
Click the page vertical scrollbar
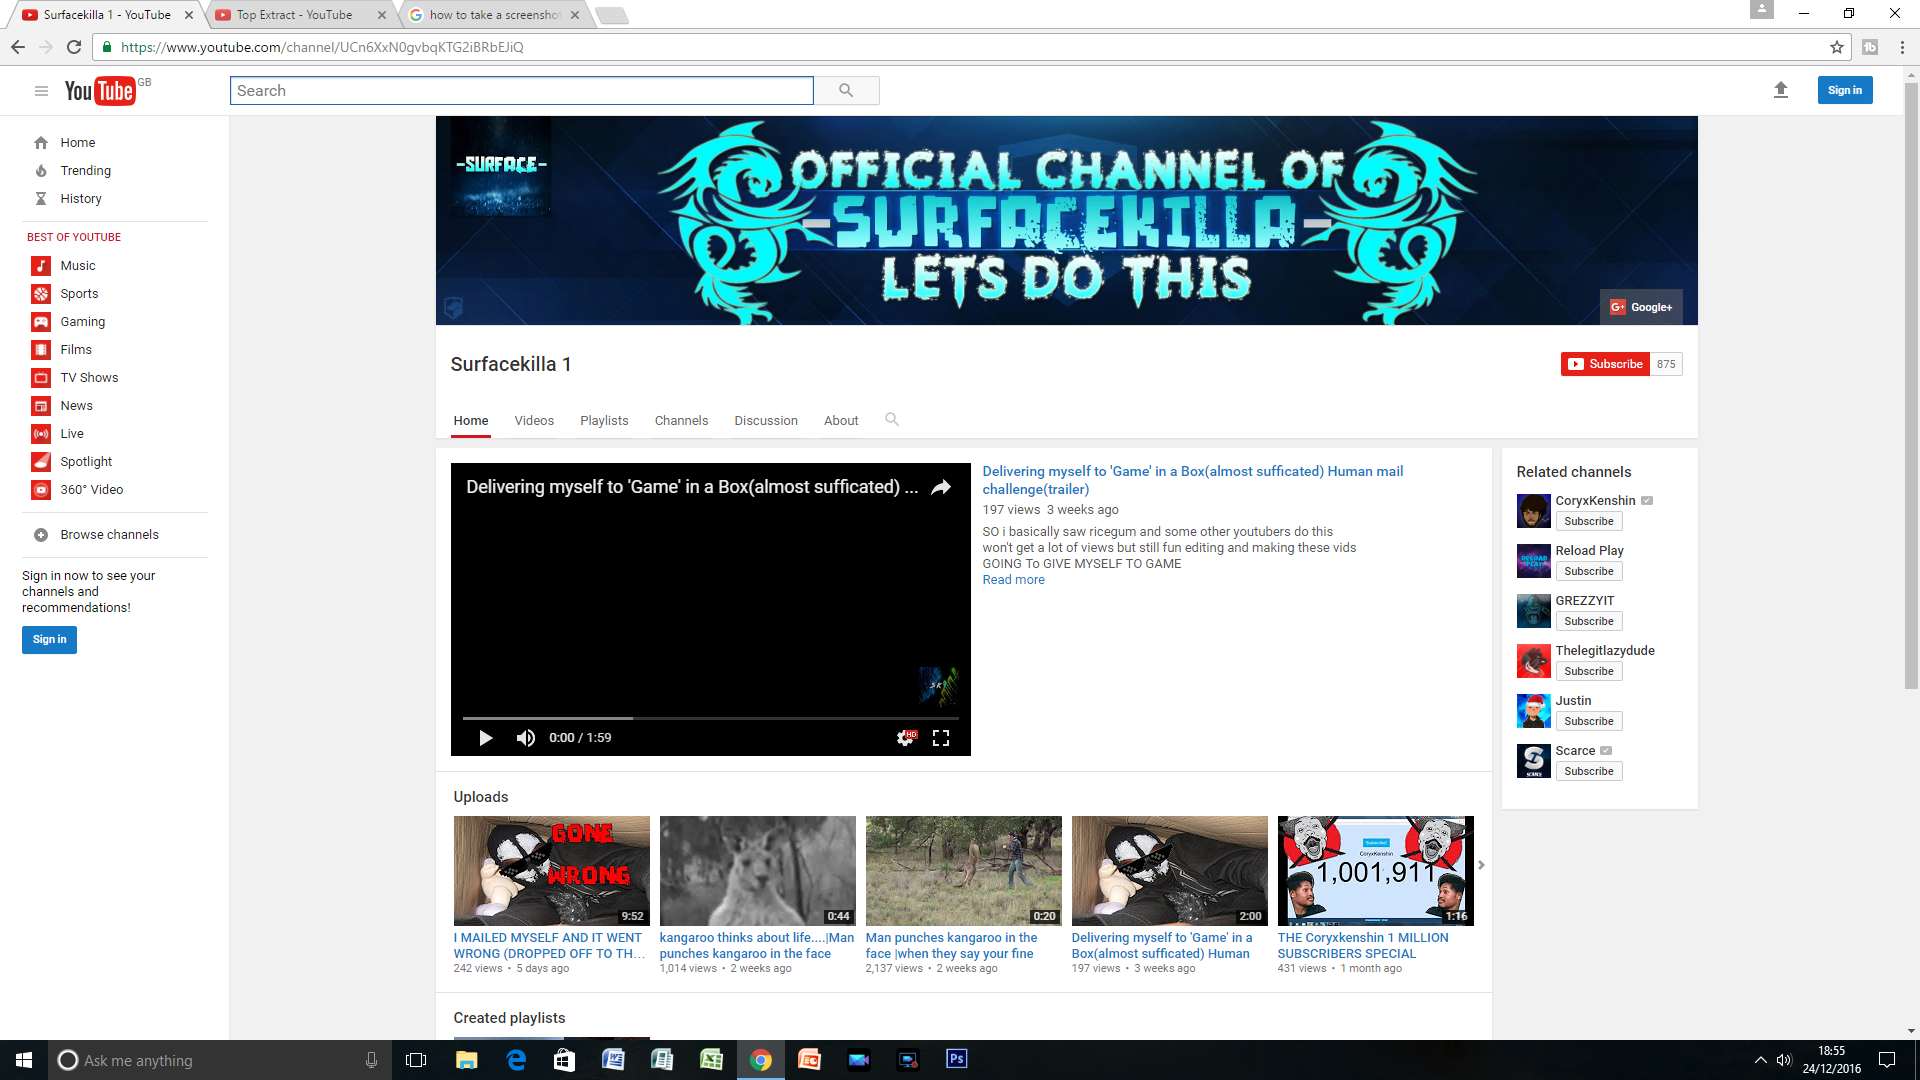(1911, 385)
